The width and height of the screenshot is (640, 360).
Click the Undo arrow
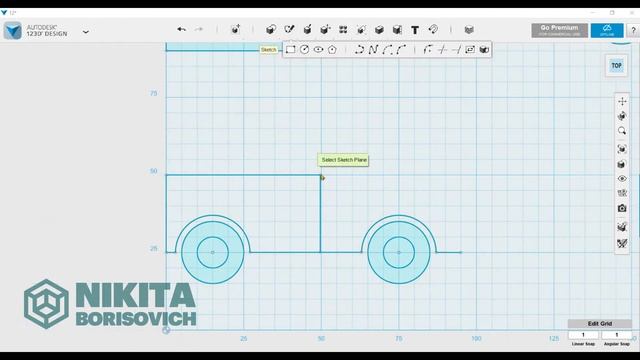coord(182,29)
